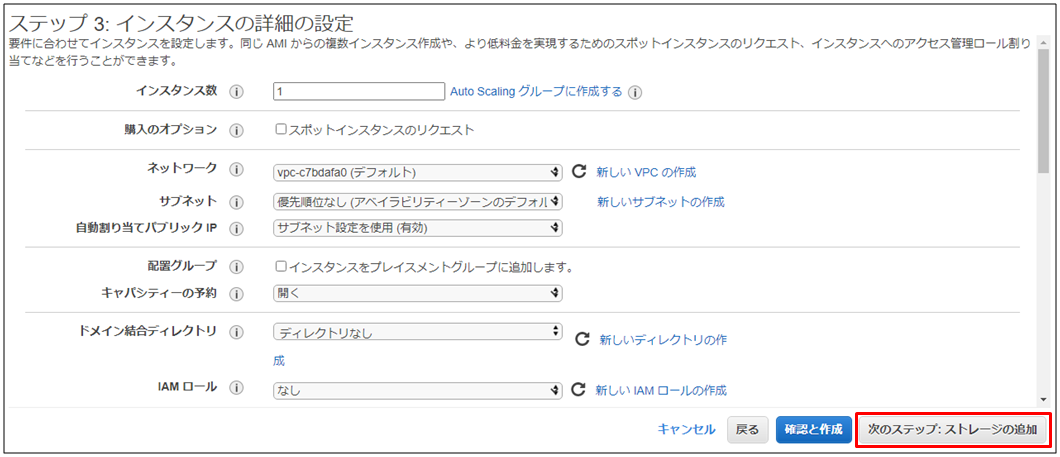Open 自動割り当てパブリック IP dropdown

[x=417, y=228]
